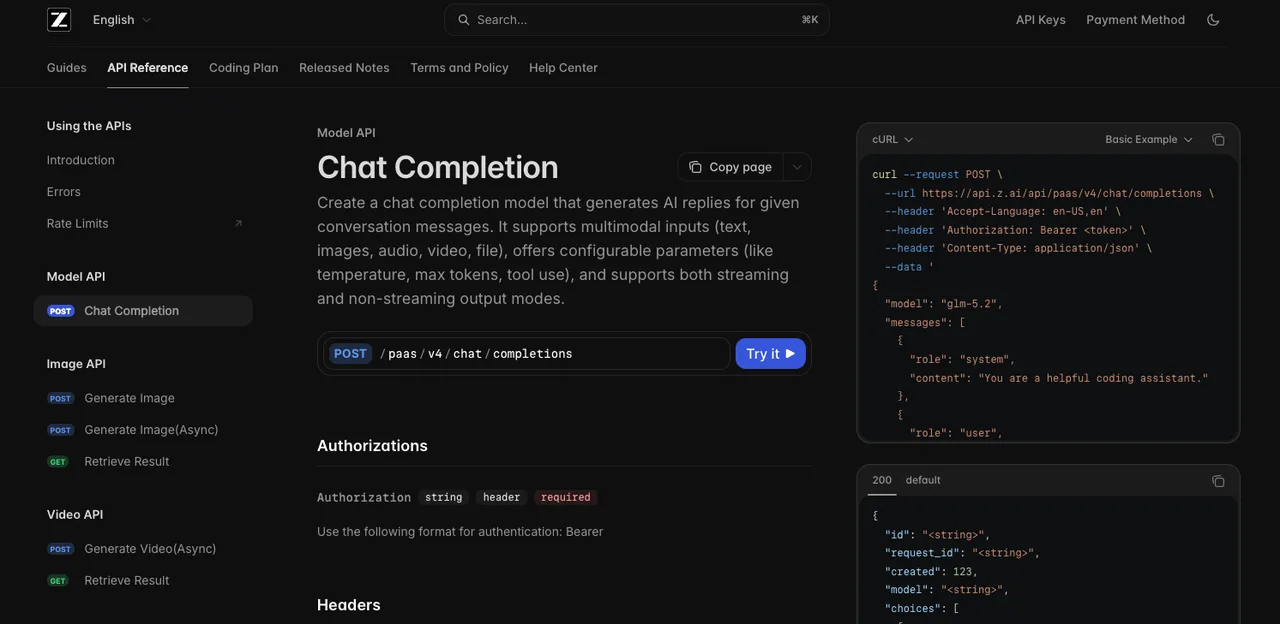The image size is (1280, 624).
Task: Click the Authorizations section heading
Action: [x=372, y=446]
